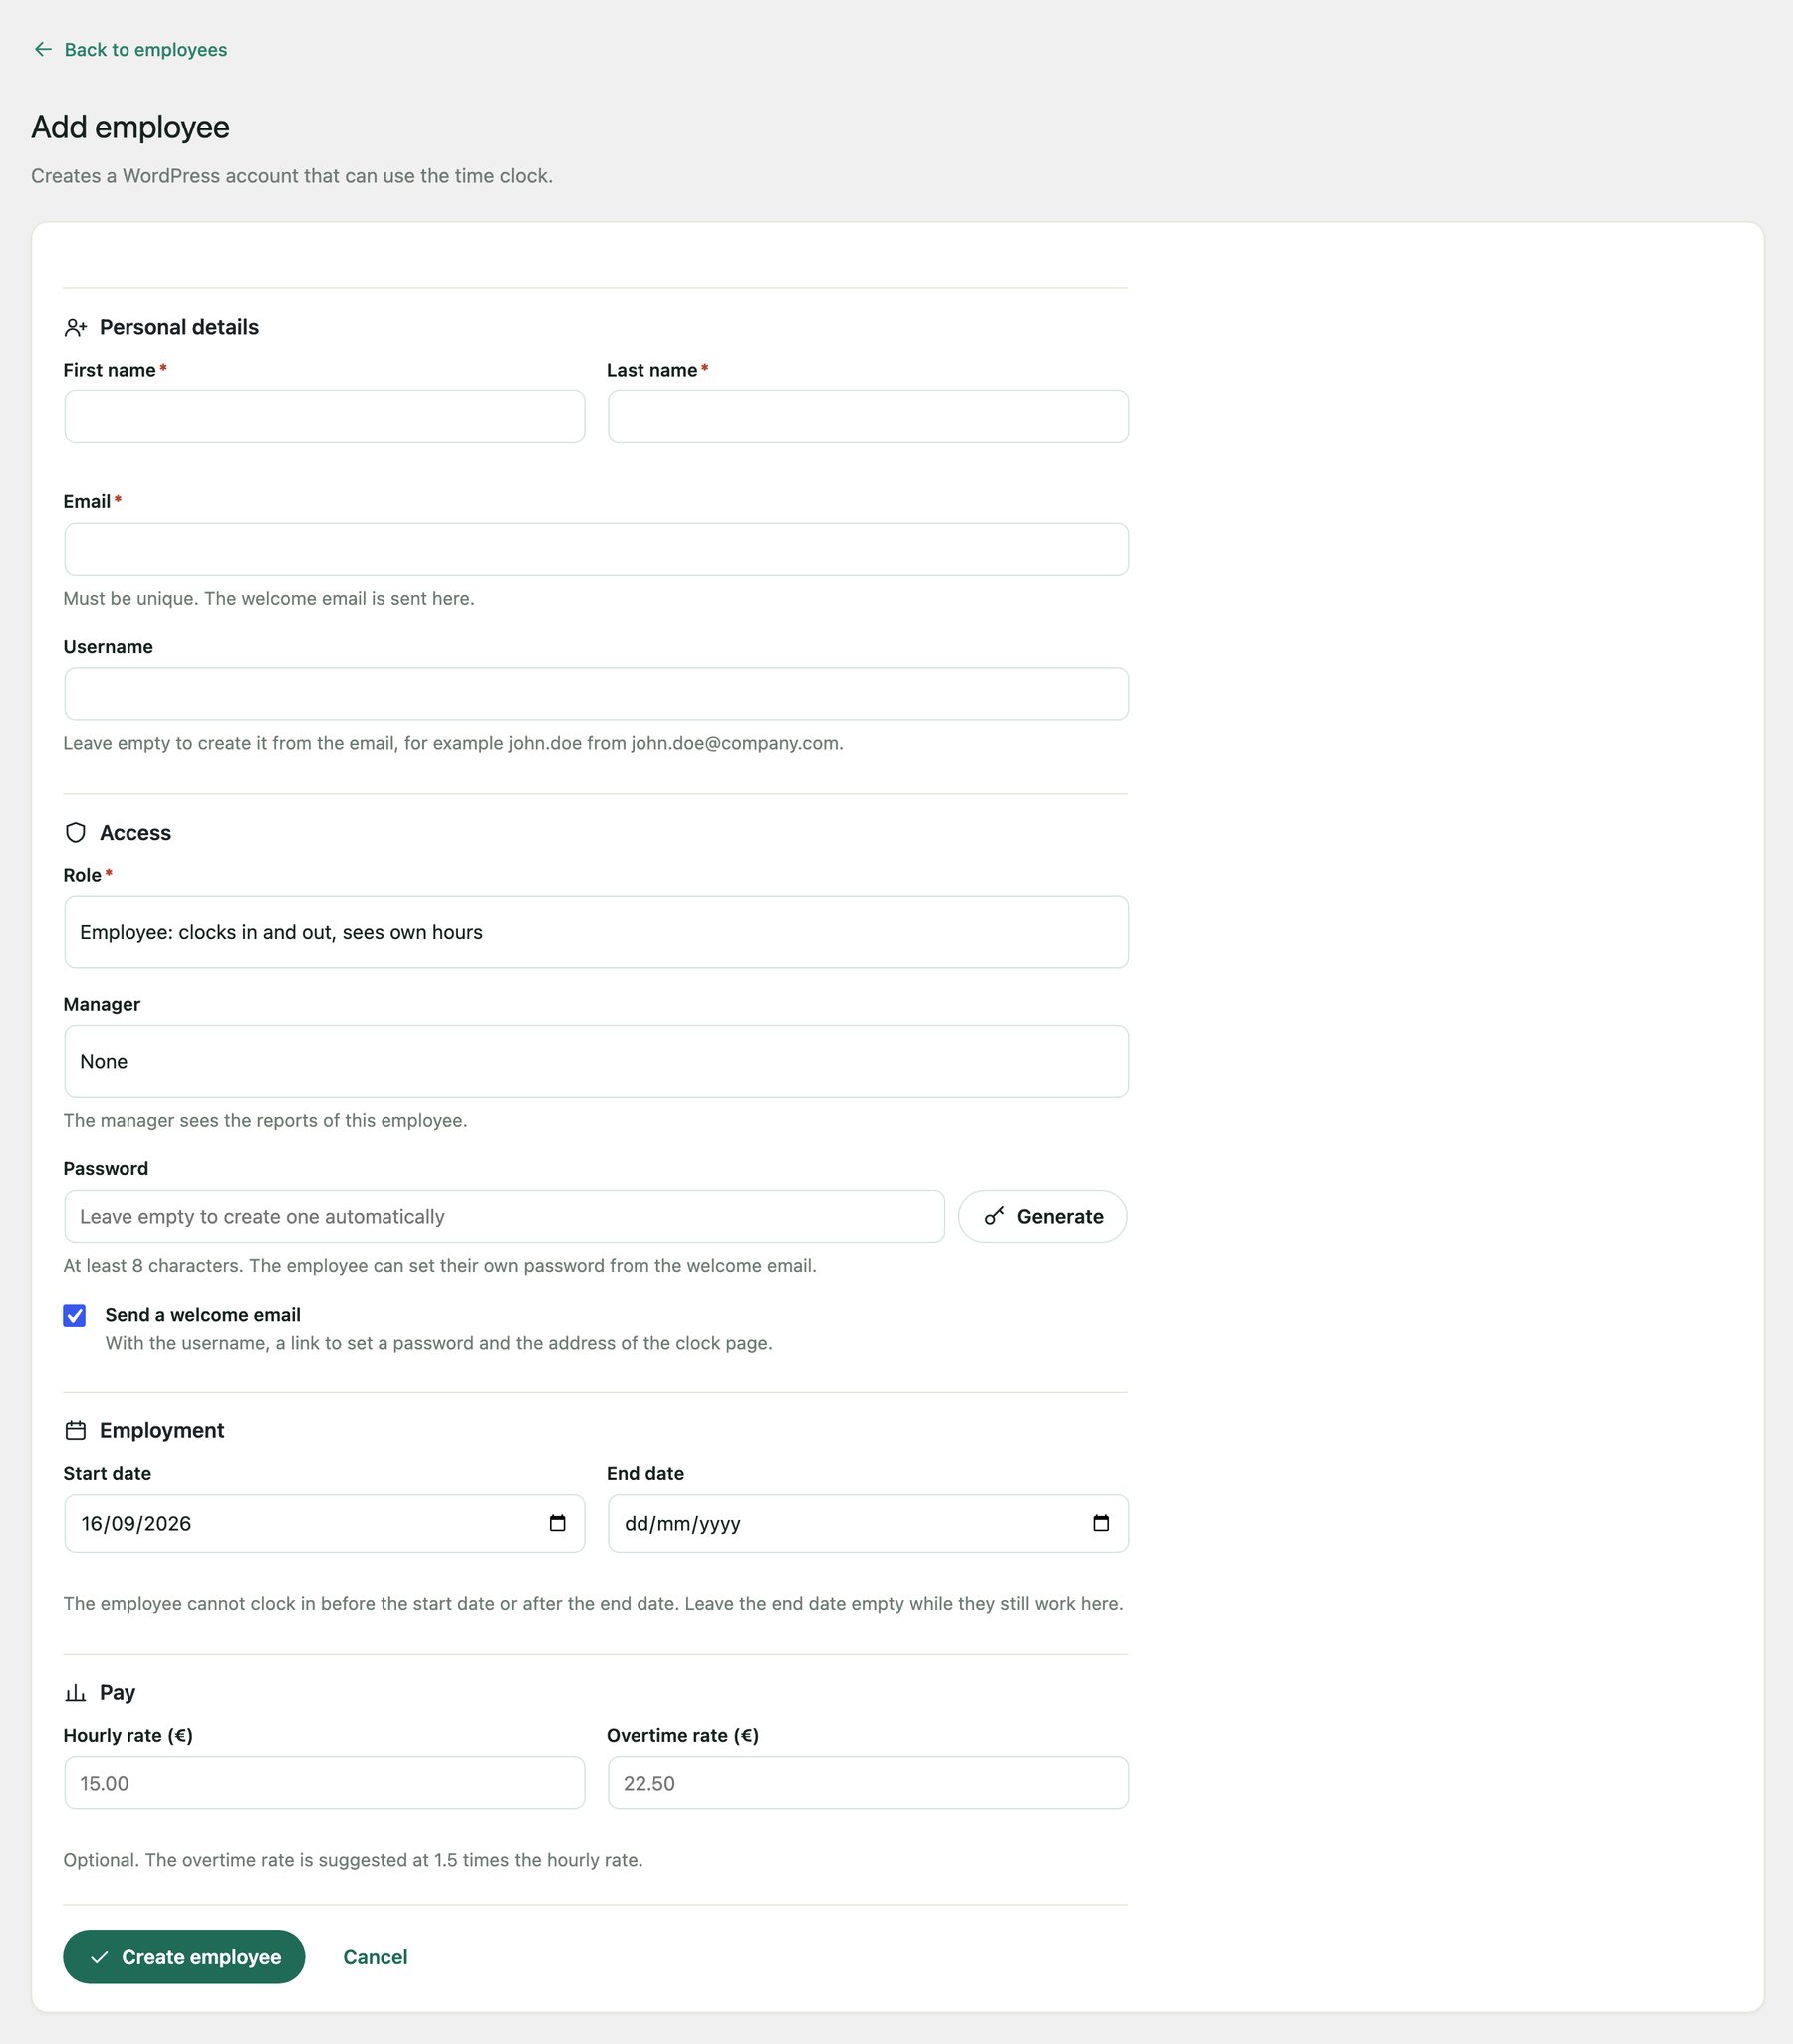1793x2044 pixels.
Task: Click the Generate password button
Action: [x=1042, y=1216]
